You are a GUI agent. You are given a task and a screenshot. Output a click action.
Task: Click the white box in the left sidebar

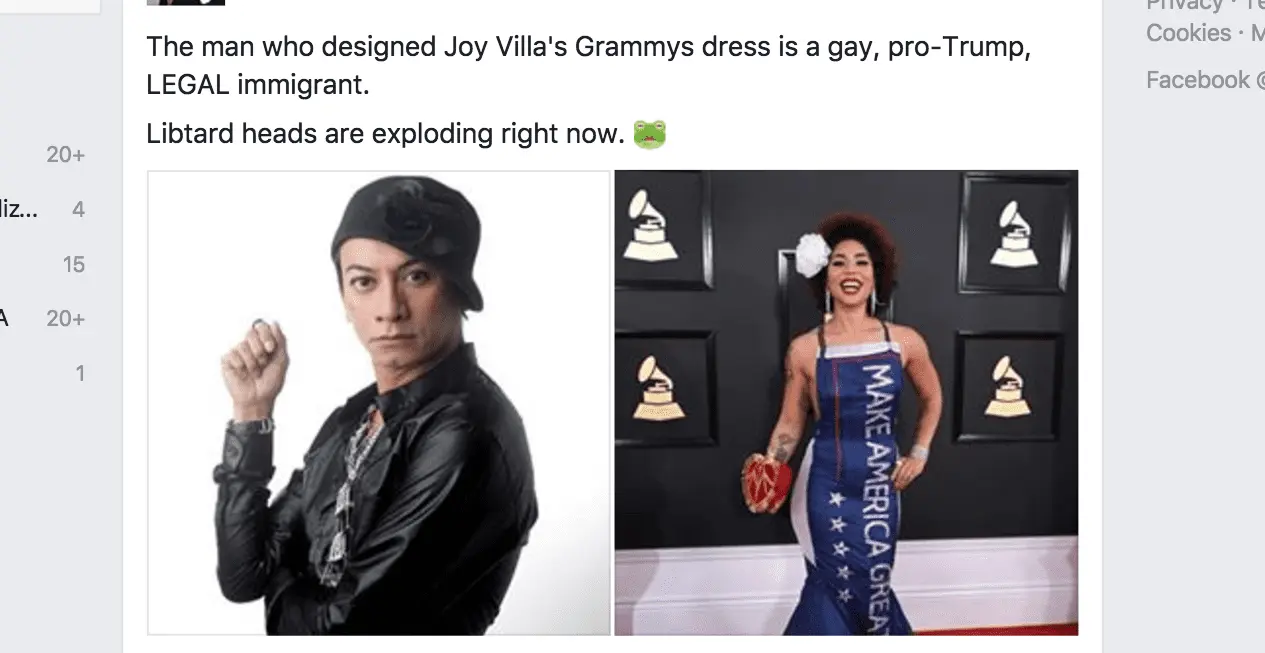(50, 6)
